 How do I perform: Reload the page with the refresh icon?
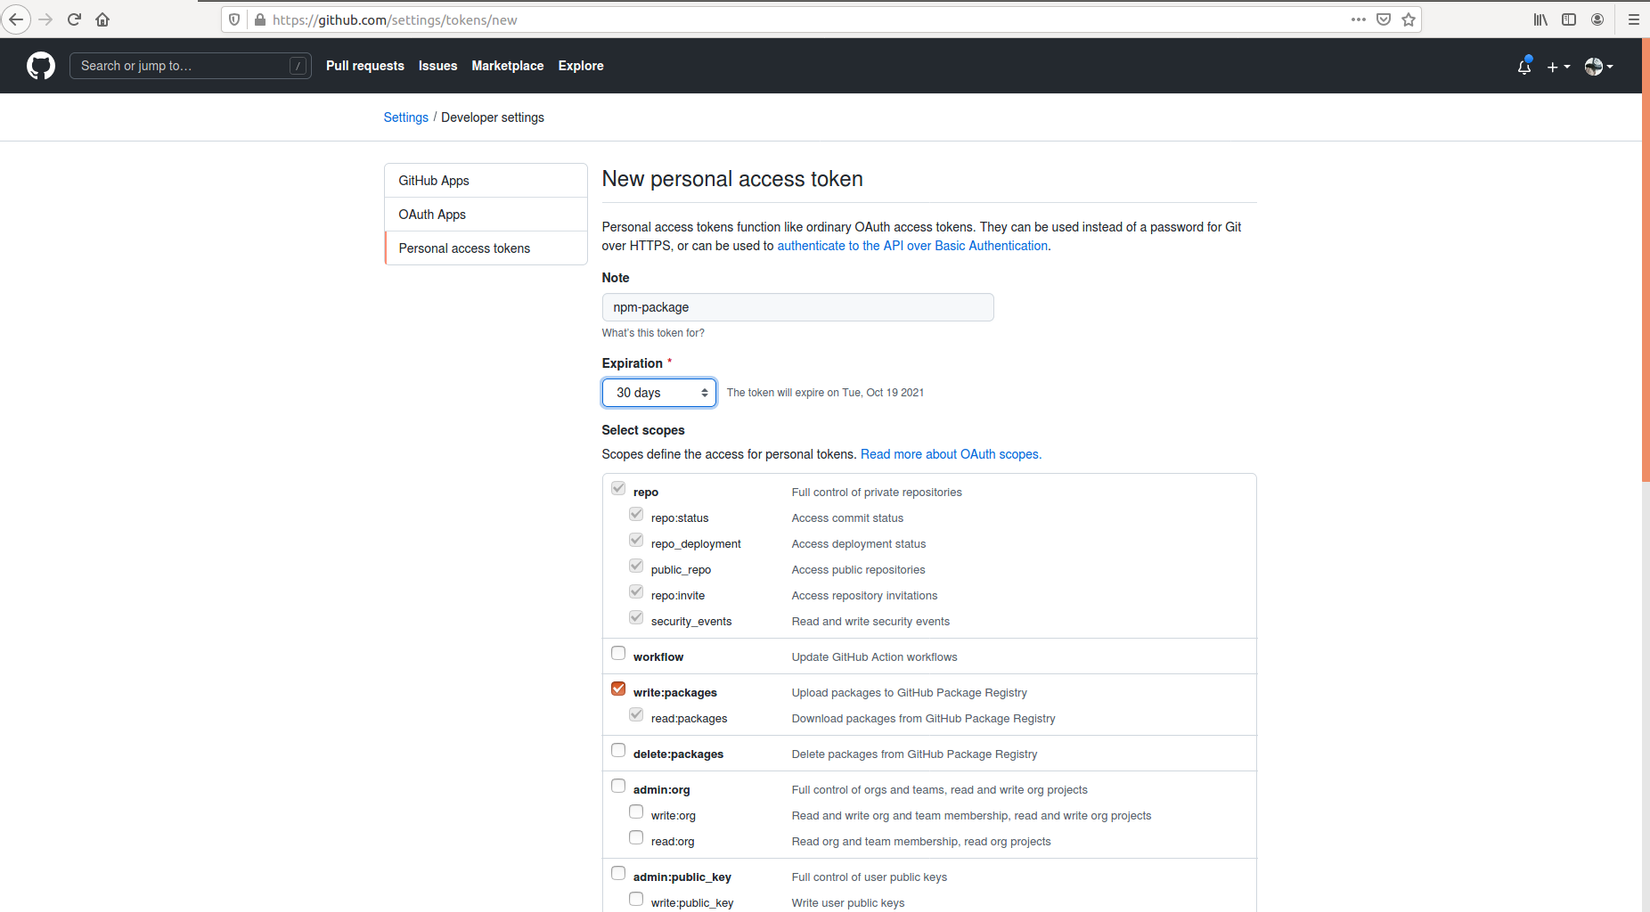74,20
